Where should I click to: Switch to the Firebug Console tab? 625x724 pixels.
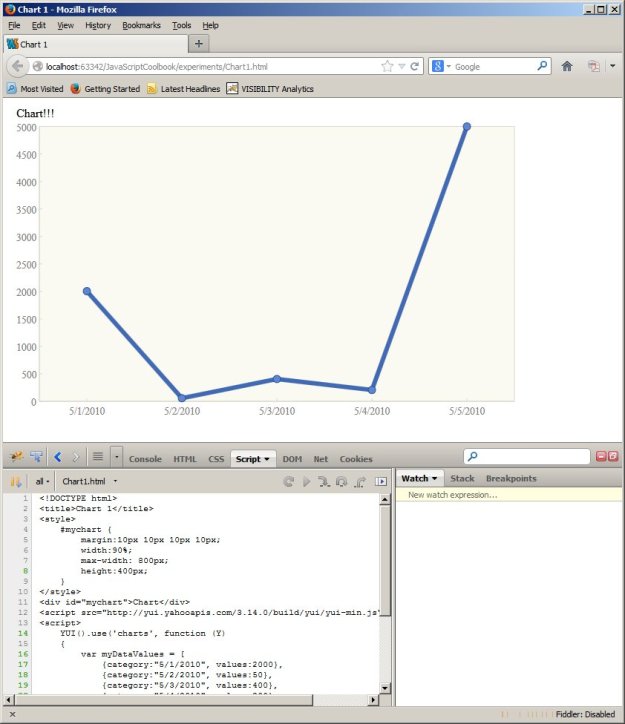click(x=145, y=459)
